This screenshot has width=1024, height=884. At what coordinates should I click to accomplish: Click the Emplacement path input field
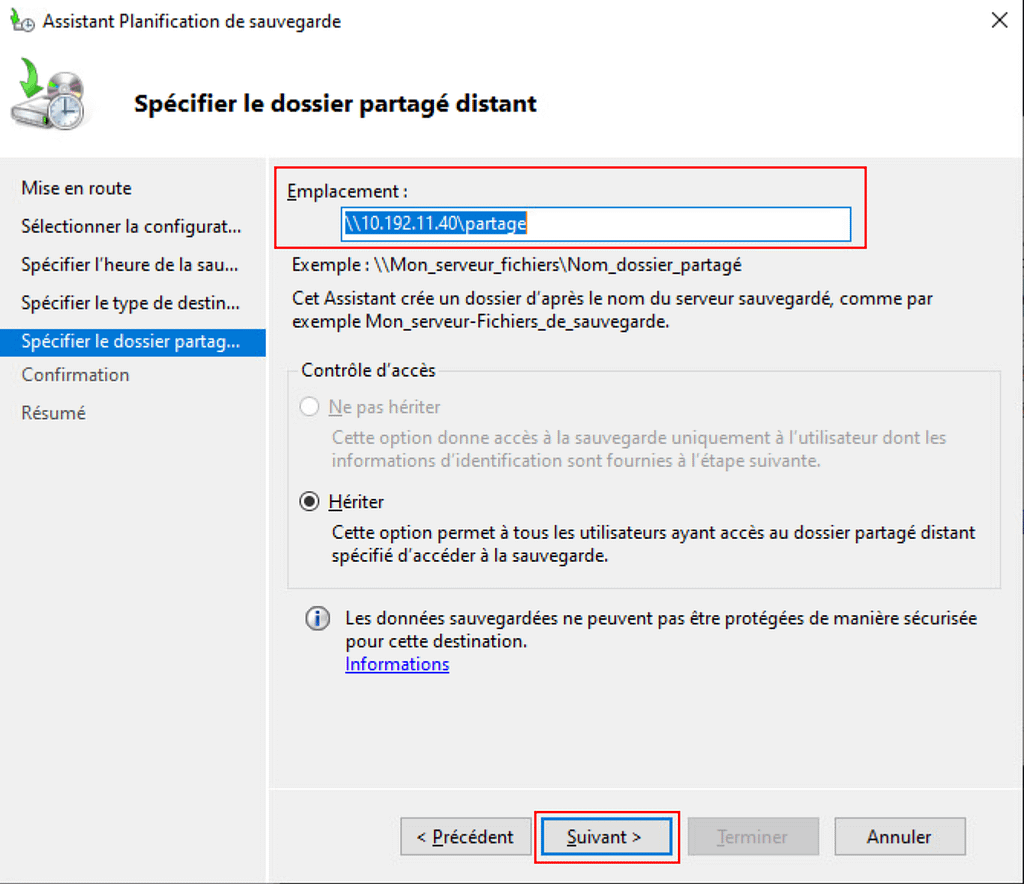point(595,224)
